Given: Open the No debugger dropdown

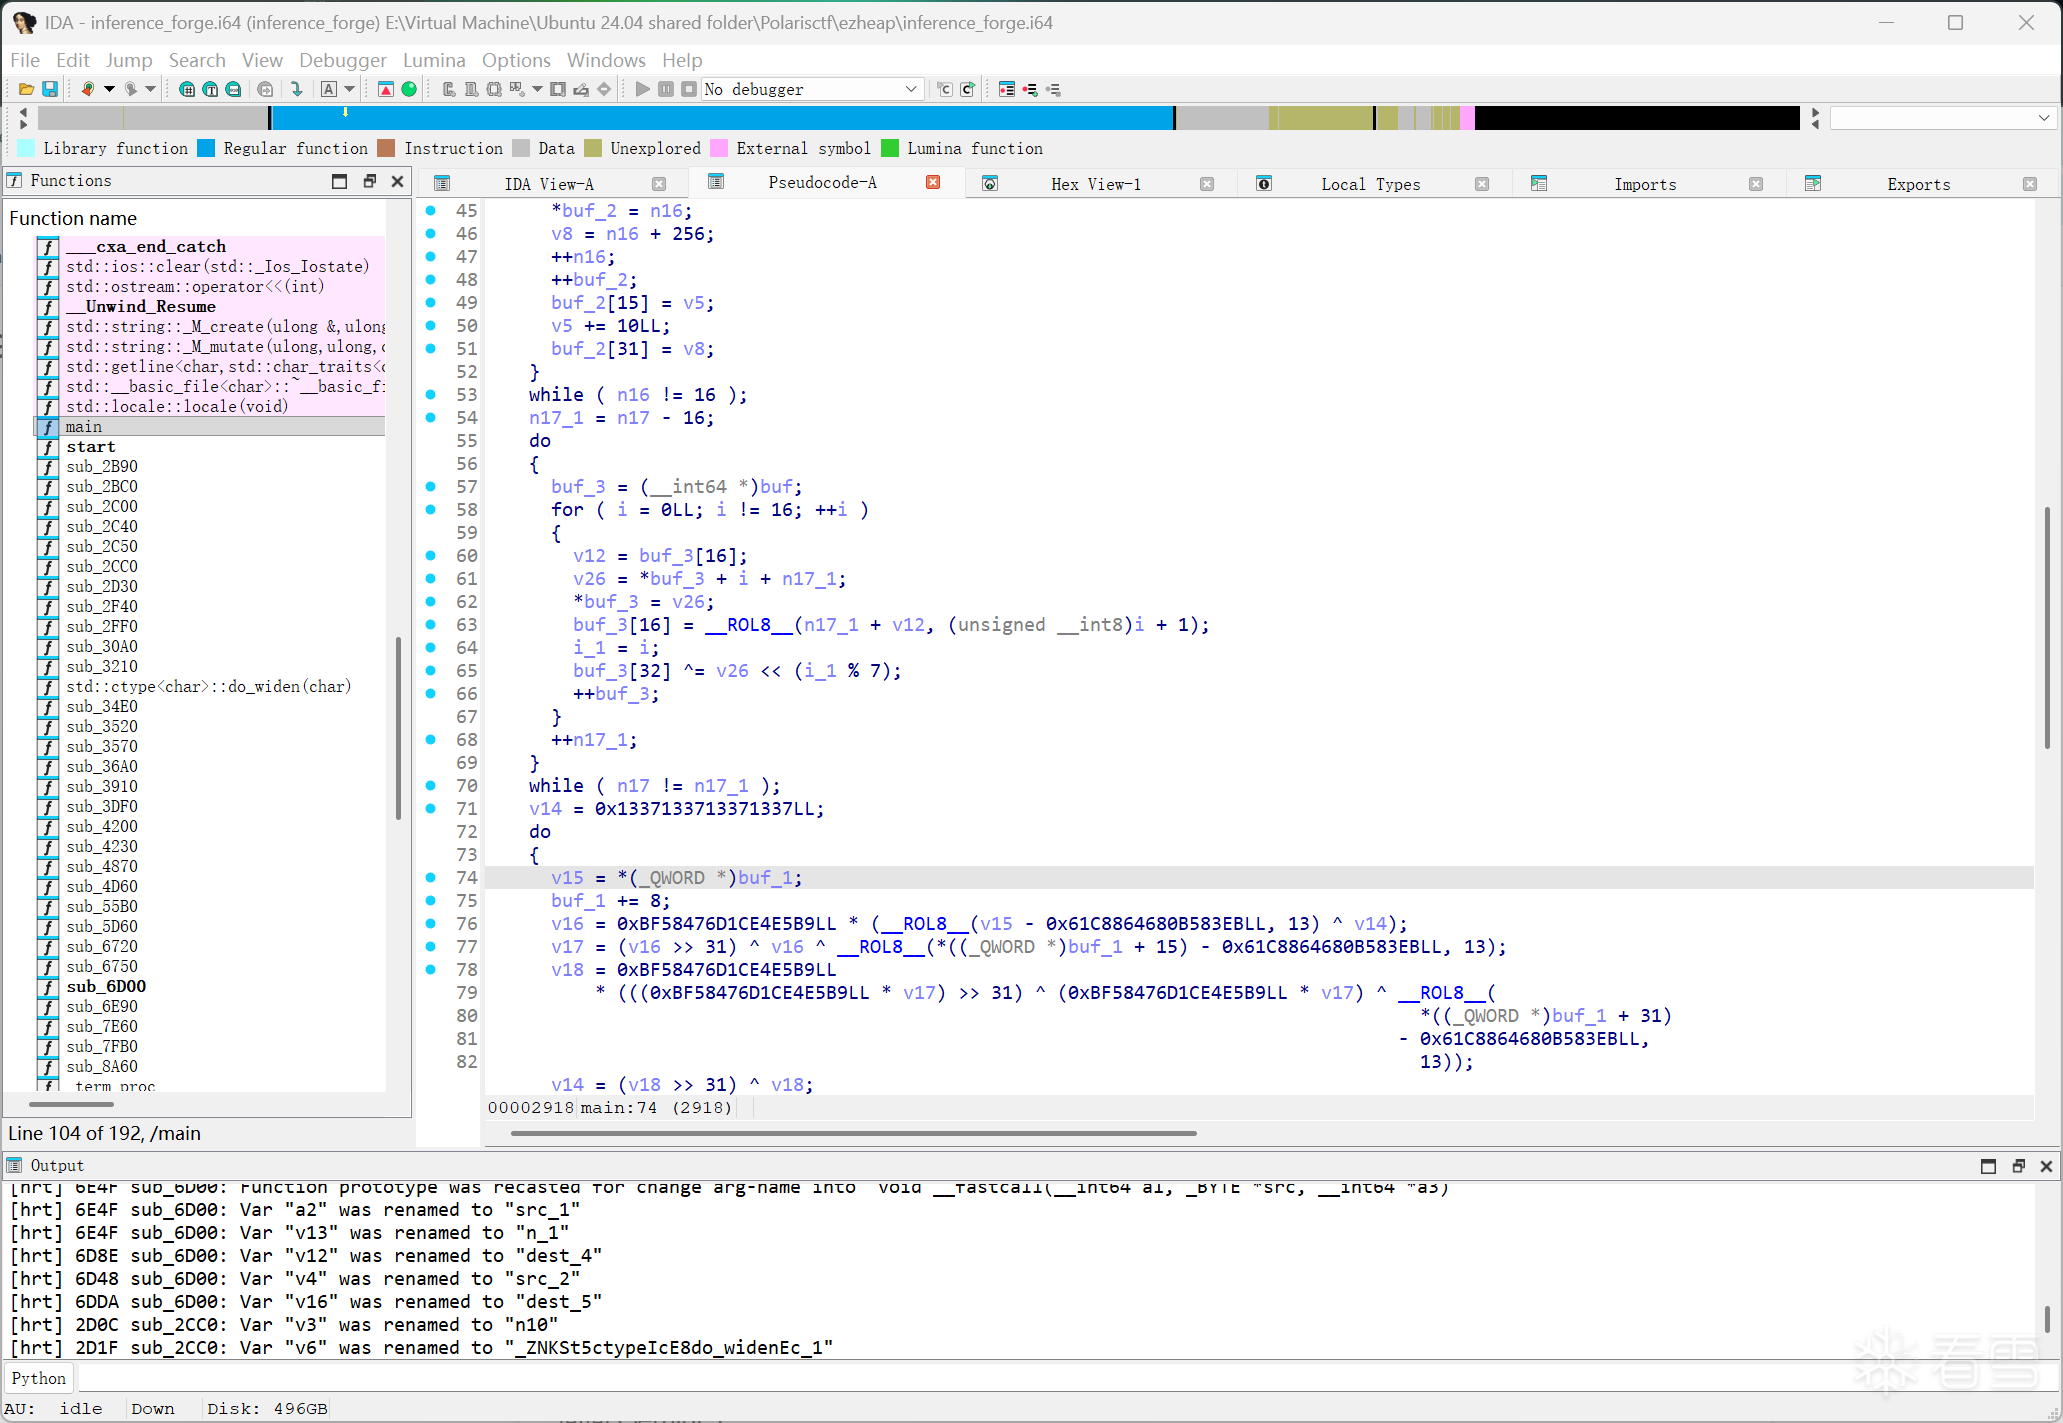Looking at the screenshot, I should [910, 89].
